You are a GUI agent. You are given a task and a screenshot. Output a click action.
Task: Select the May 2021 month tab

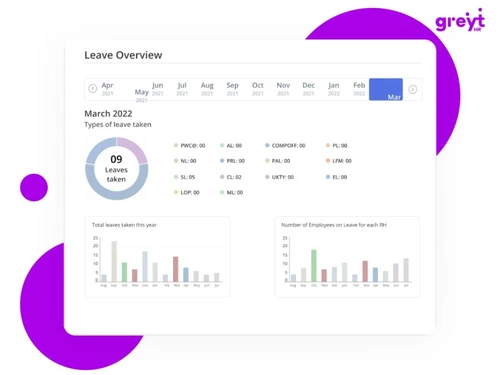pos(141,96)
